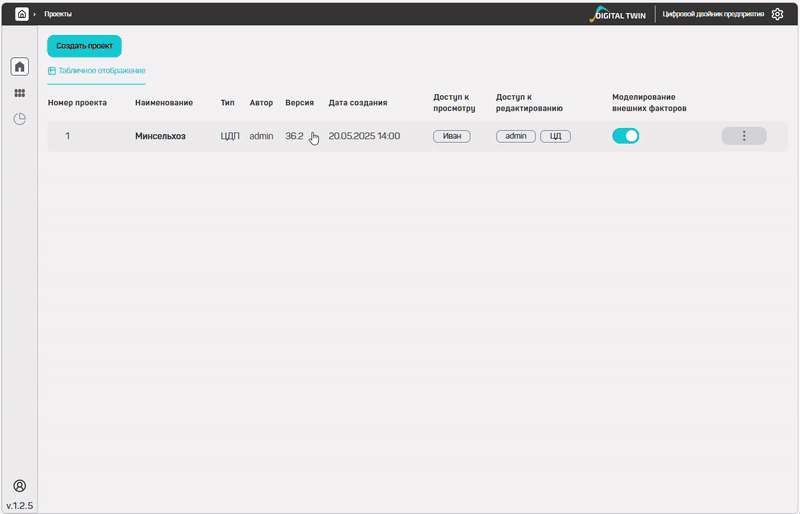The width and height of the screenshot is (800, 514).
Task: Open the home page from left sidebar
Action: [19, 67]
